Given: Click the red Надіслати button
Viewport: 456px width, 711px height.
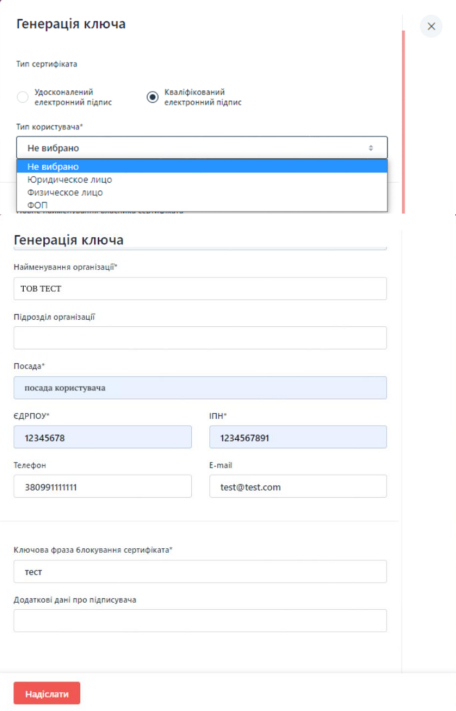Looking at the screenshot, I should click(x=47, y=693).
